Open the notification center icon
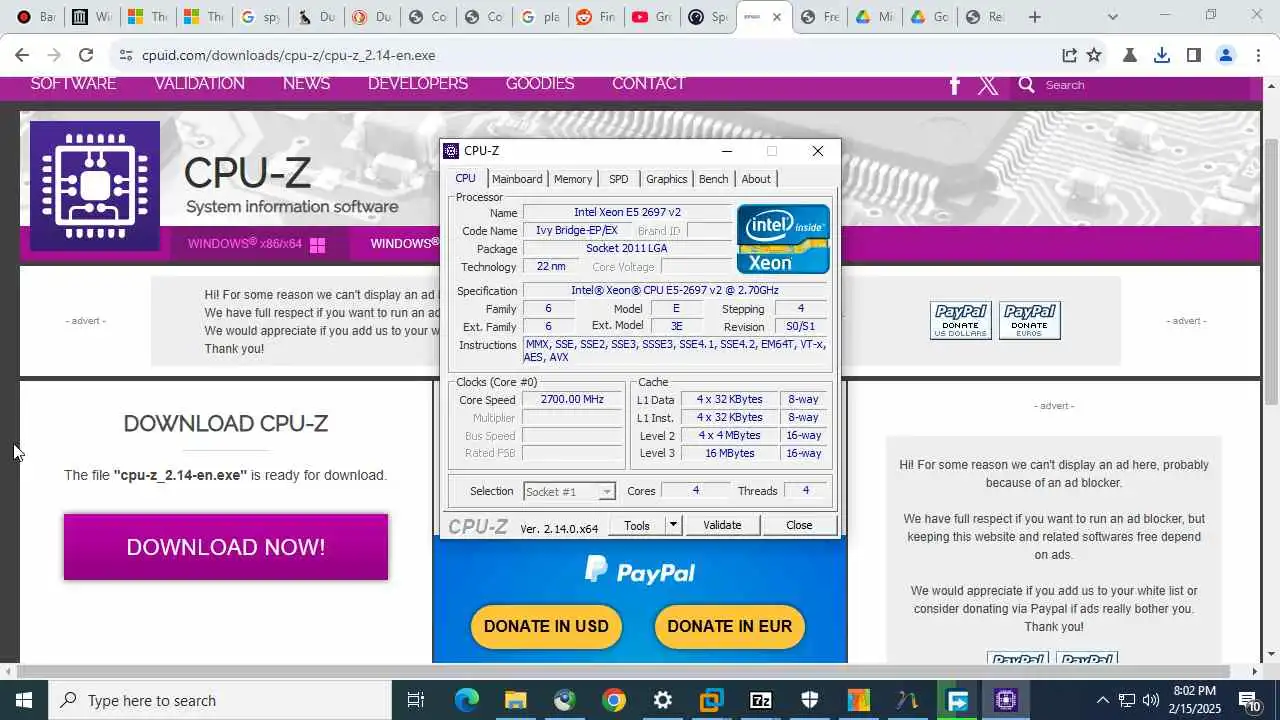Viewport: 1280px width, 720px height. (1248, 700)
